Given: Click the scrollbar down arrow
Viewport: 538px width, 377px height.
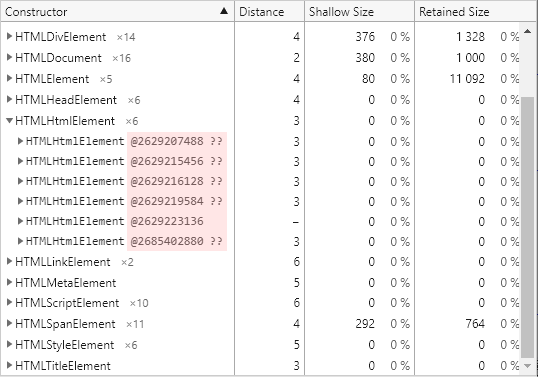Looking at the screenshot, I should 527,366.
